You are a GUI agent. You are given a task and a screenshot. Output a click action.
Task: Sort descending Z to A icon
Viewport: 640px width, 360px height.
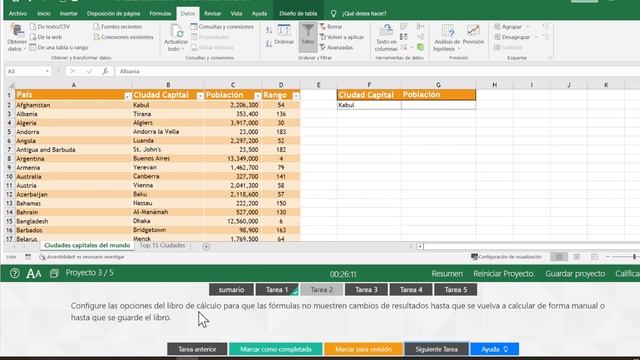coord(269,43)
